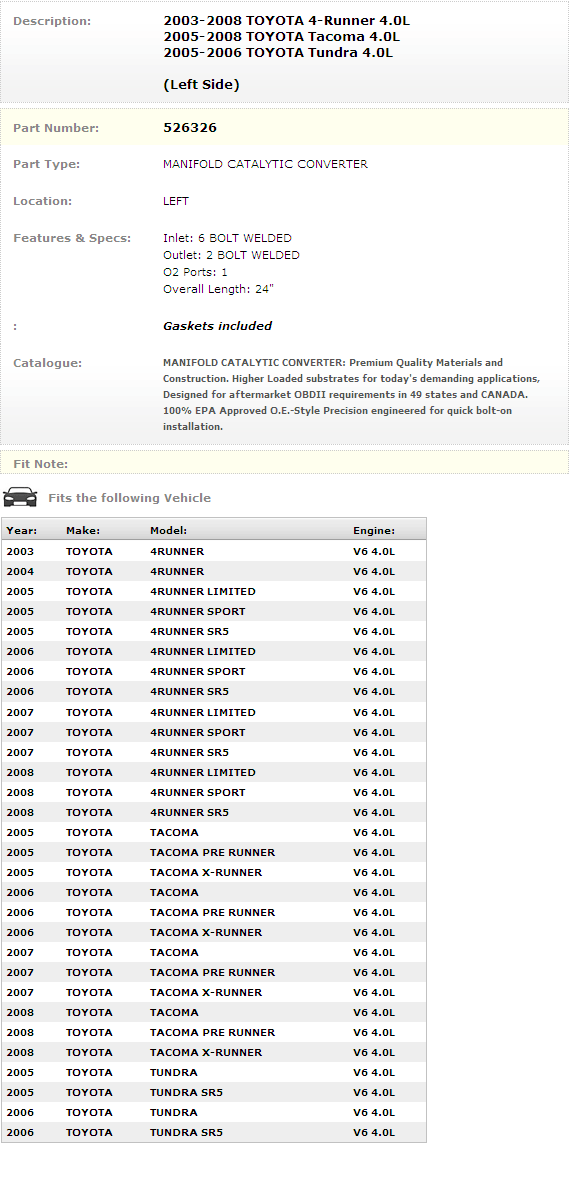Screen dimensions: 570x1179
Task: Click the Year column header
Action: tap(22, 530)
